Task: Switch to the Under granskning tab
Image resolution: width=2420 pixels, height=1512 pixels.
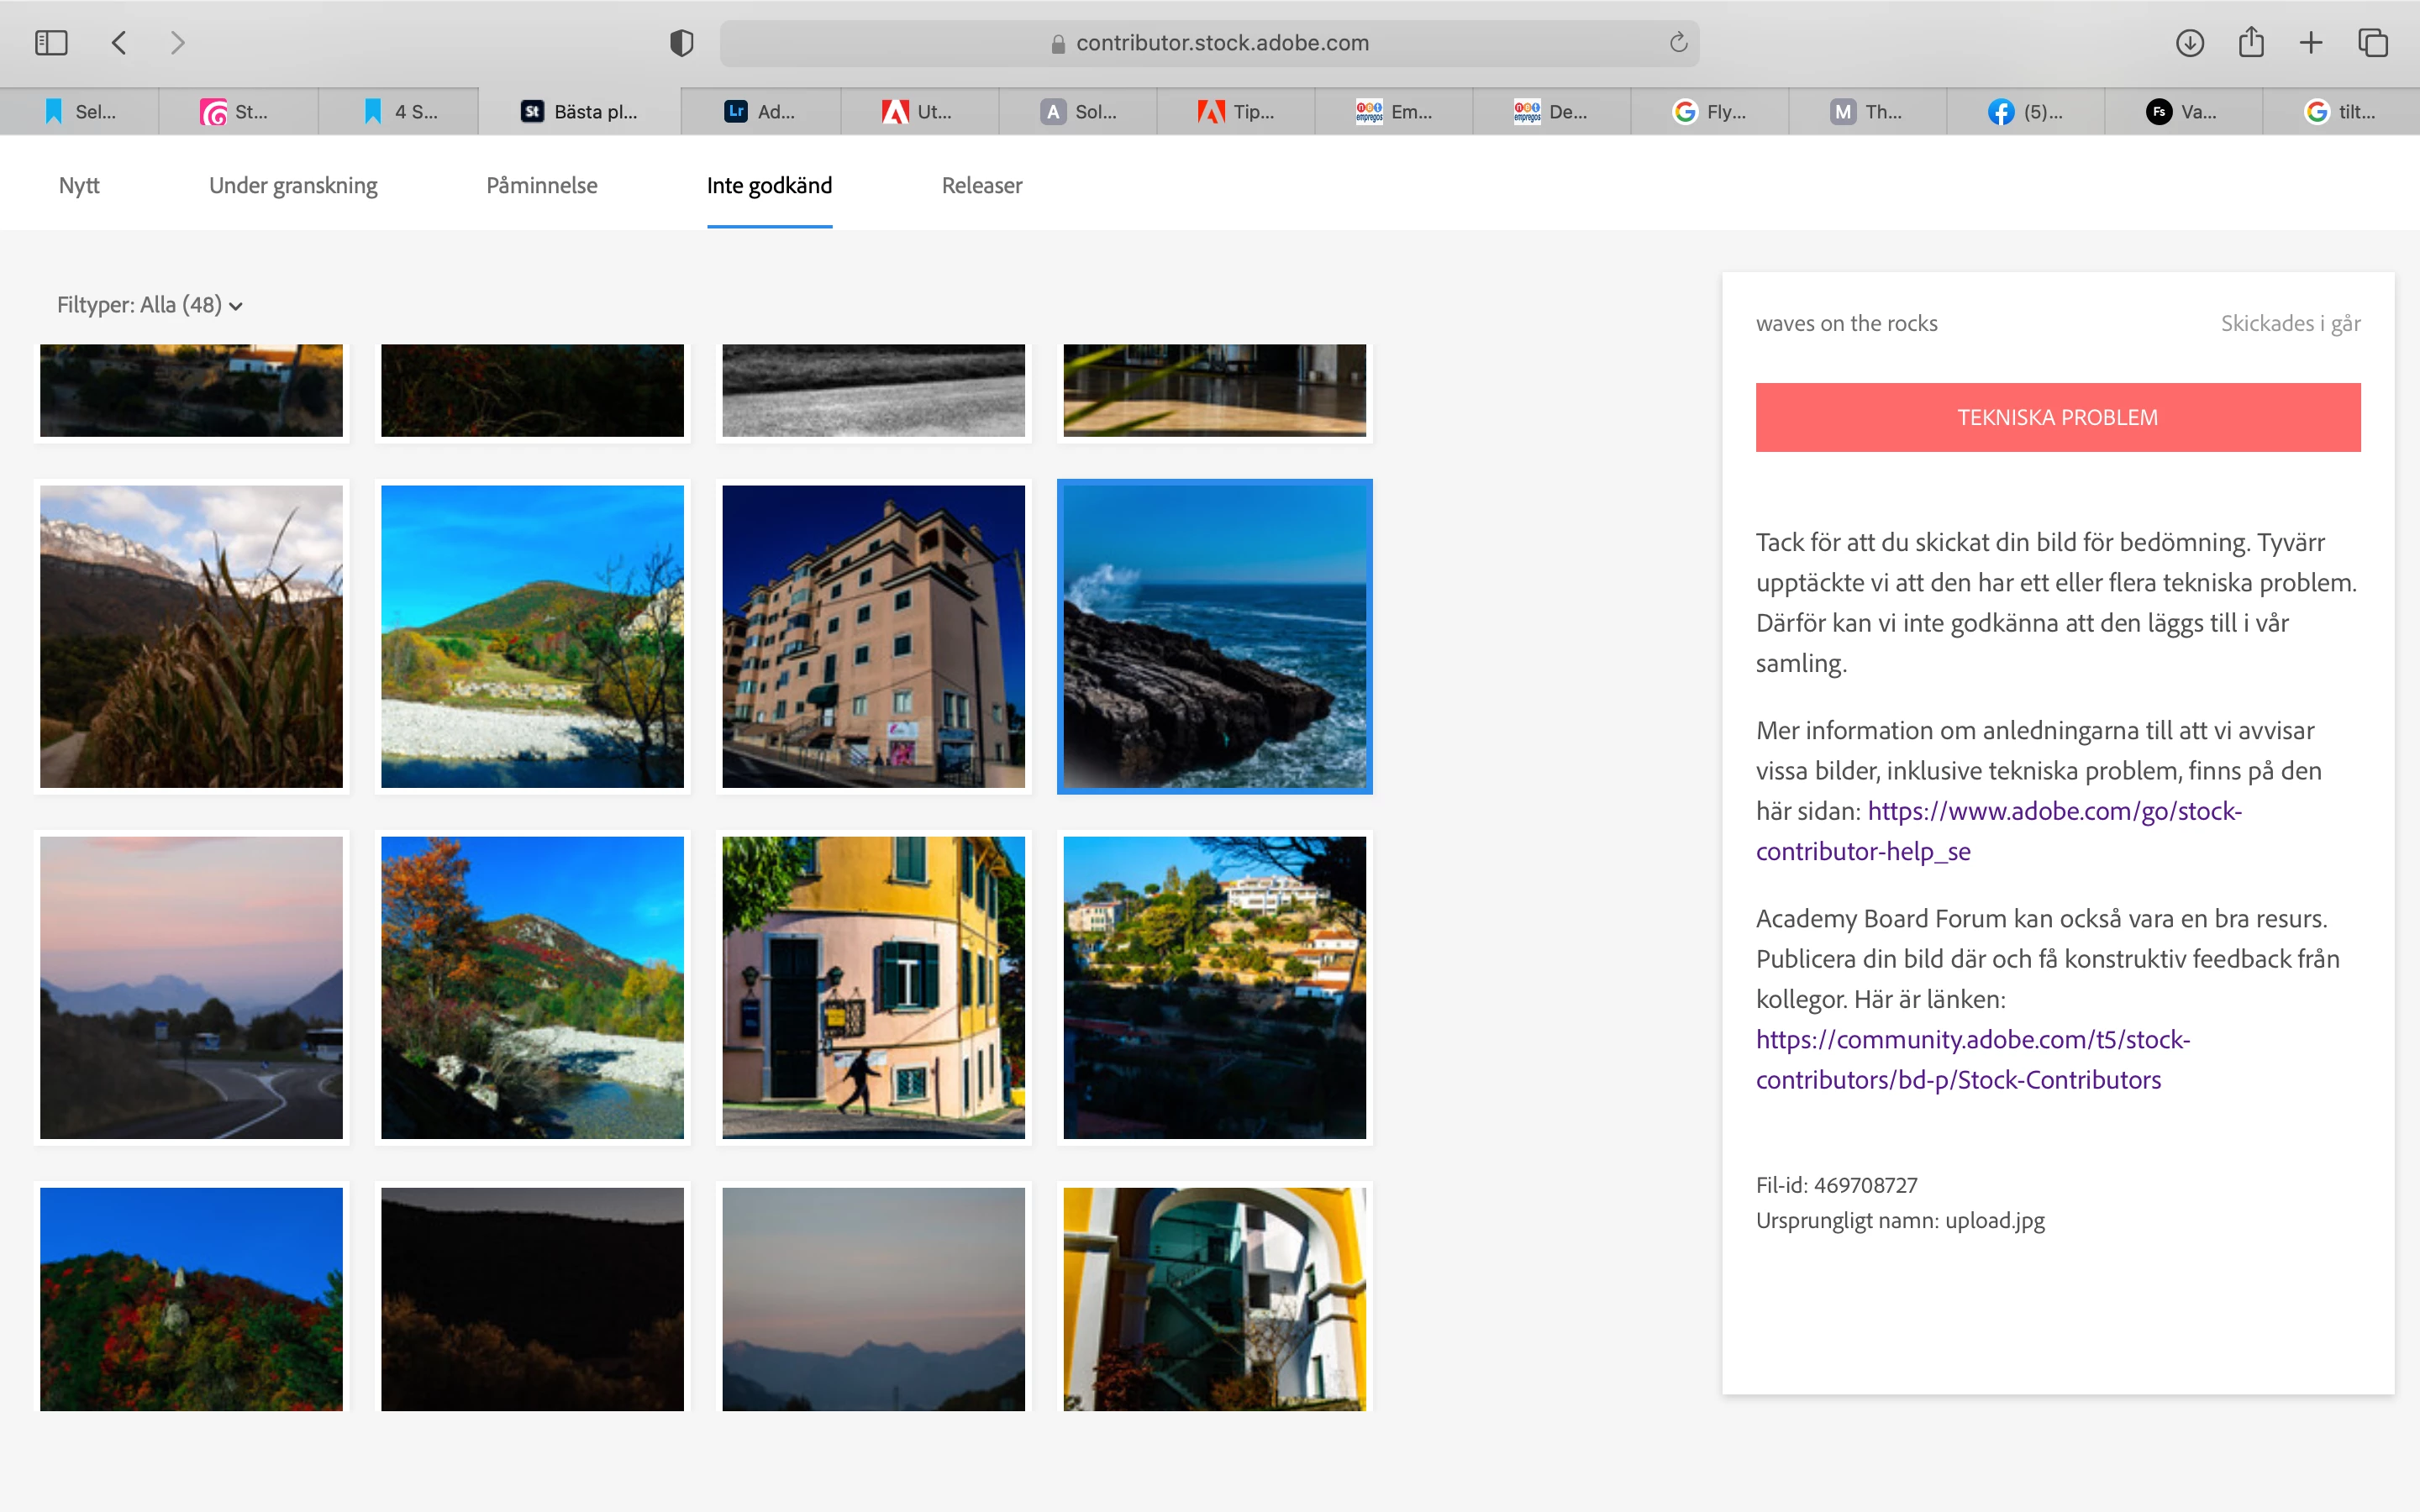Action: pos(293,186)
